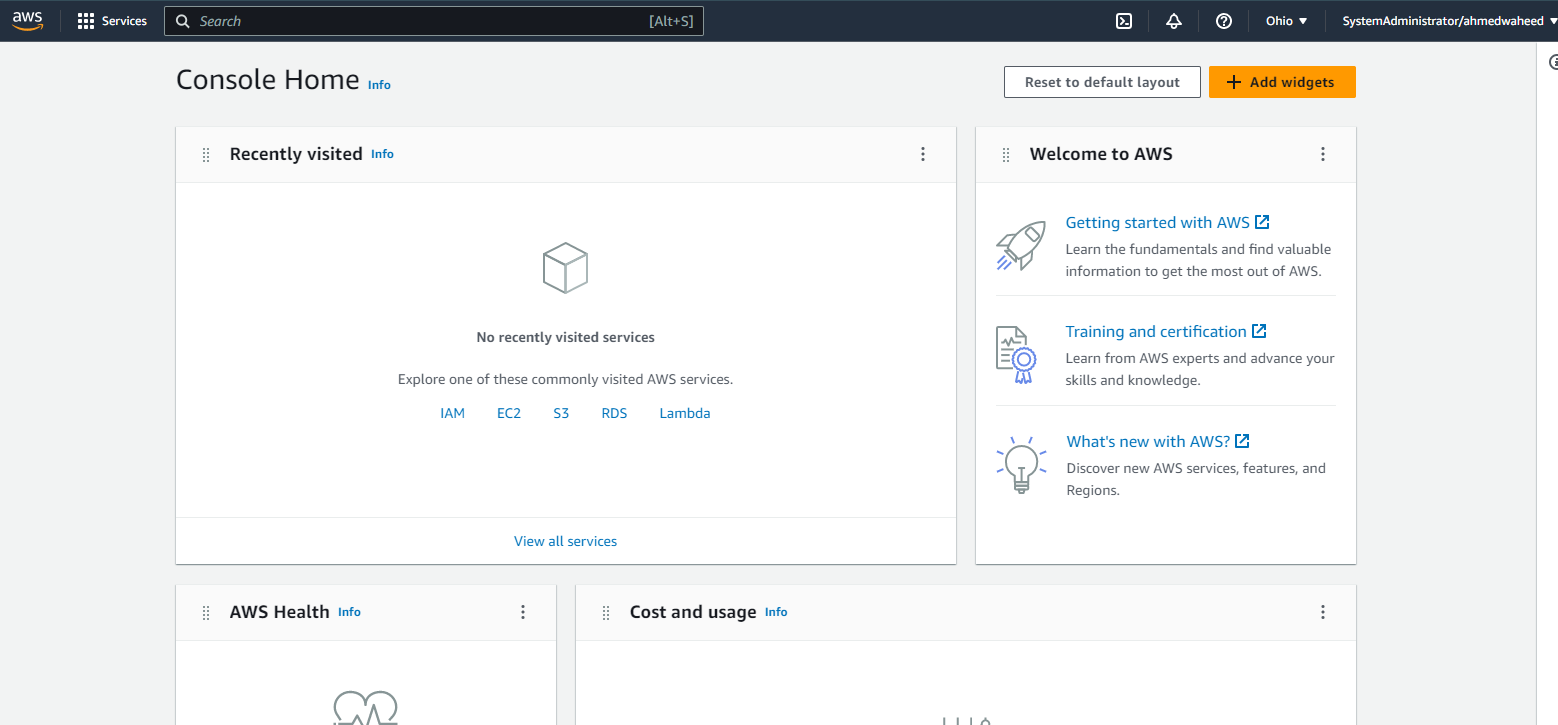Click the cube icon in Recently visited widget
Screen dimensions: 1558x725
point(565,267)
